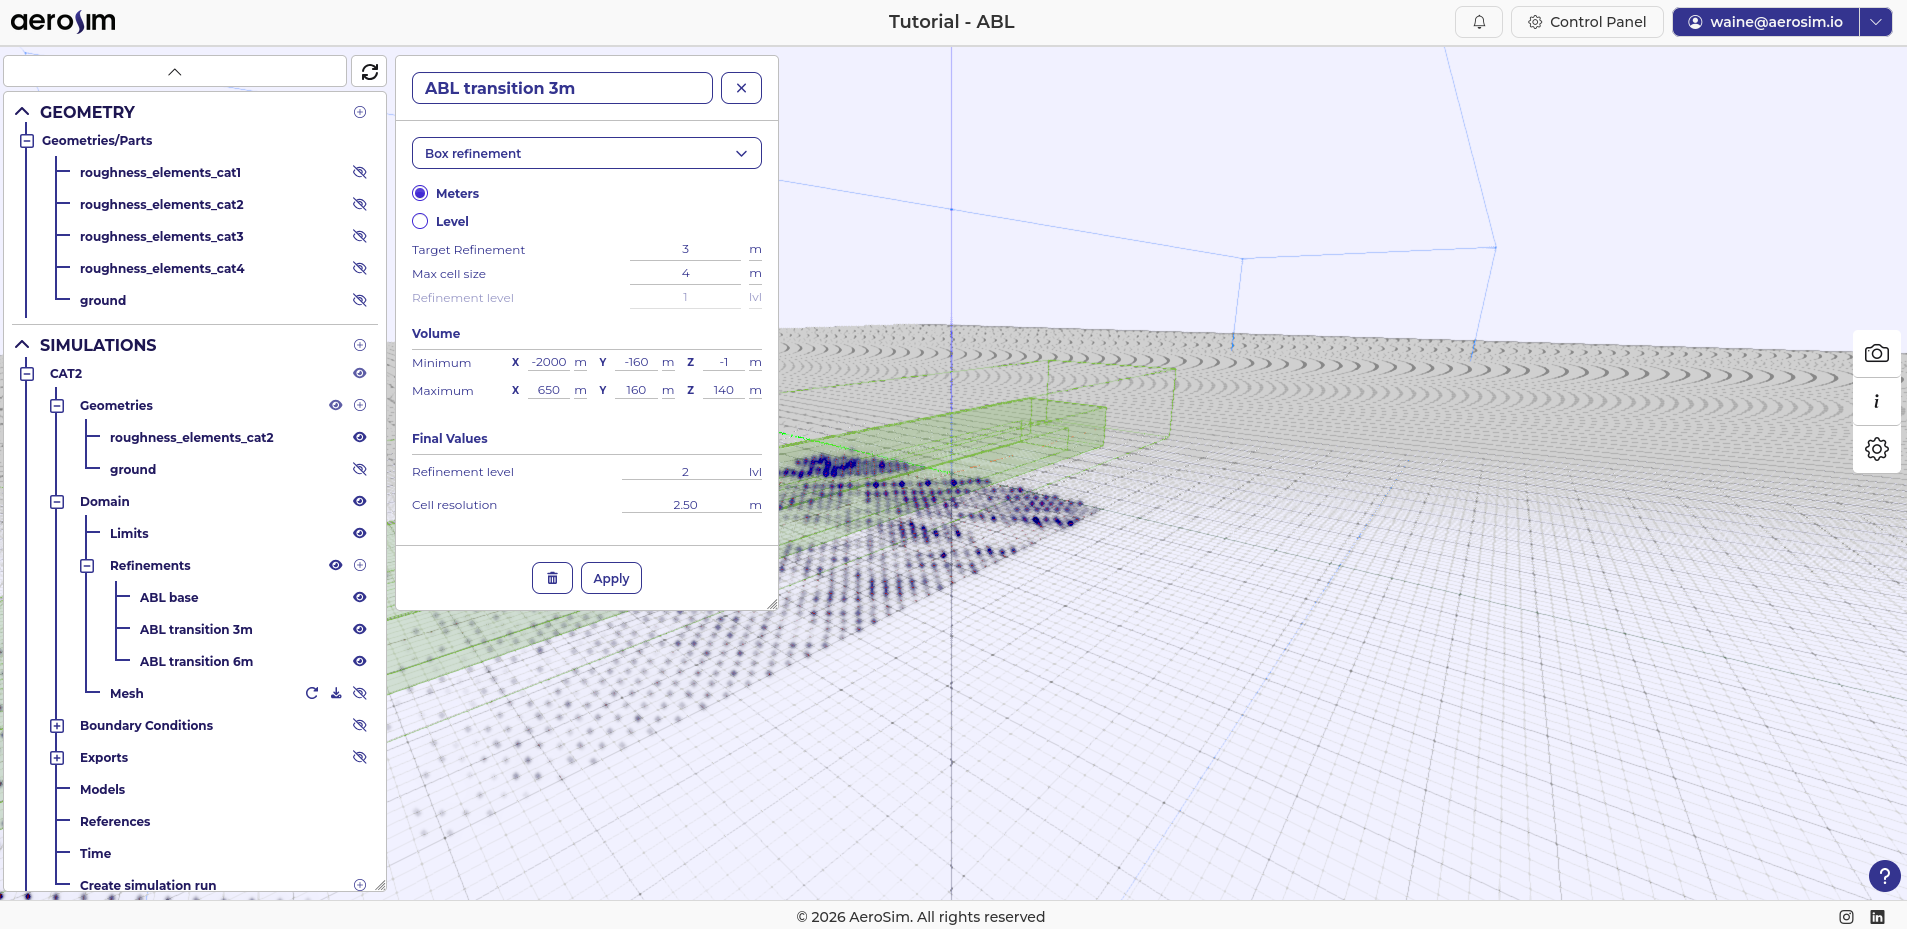
Task: Open the notifications bell icon
Action: (1478, 22)
